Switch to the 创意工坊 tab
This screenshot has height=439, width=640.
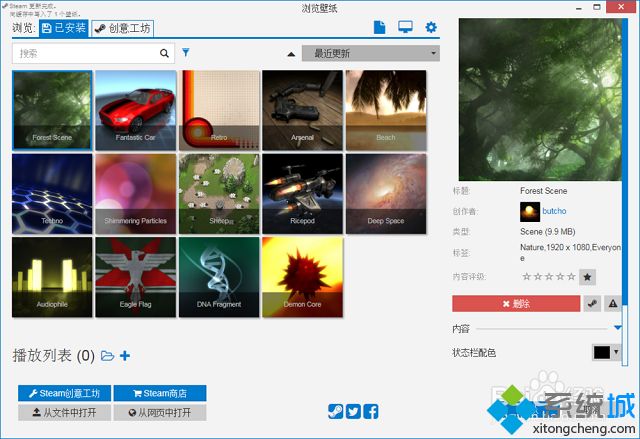[122, 28]
